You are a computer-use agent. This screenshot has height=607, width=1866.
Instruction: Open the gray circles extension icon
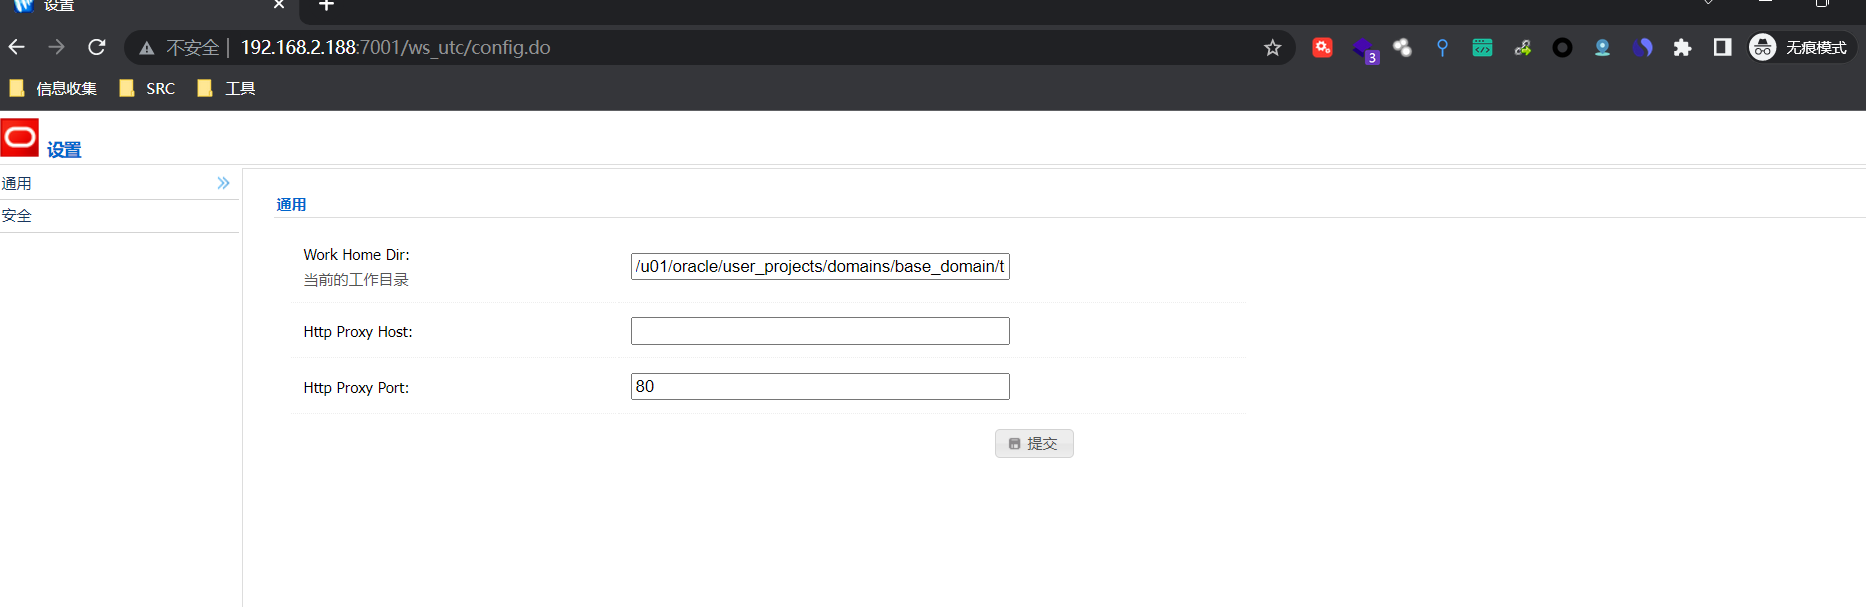(1402, 47)
